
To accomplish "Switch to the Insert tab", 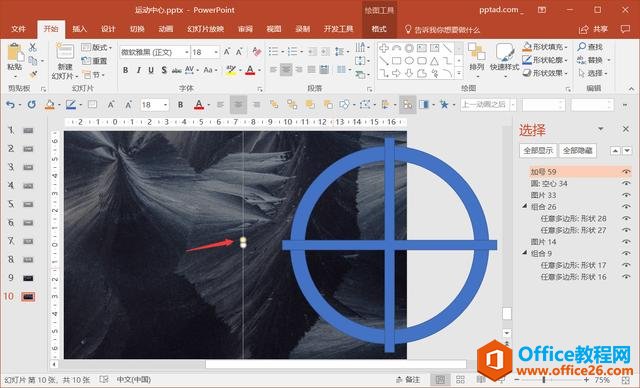I will (79, 29).
